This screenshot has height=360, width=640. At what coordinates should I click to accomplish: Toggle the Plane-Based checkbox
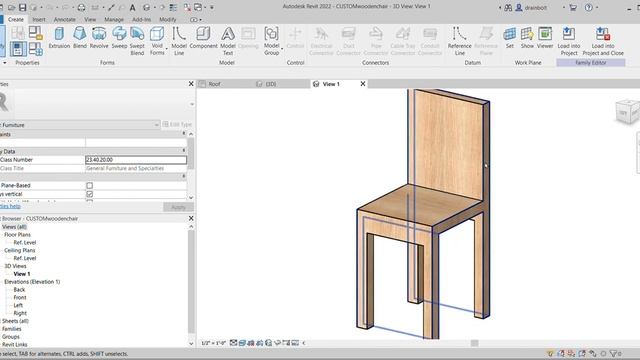point(89,185)
